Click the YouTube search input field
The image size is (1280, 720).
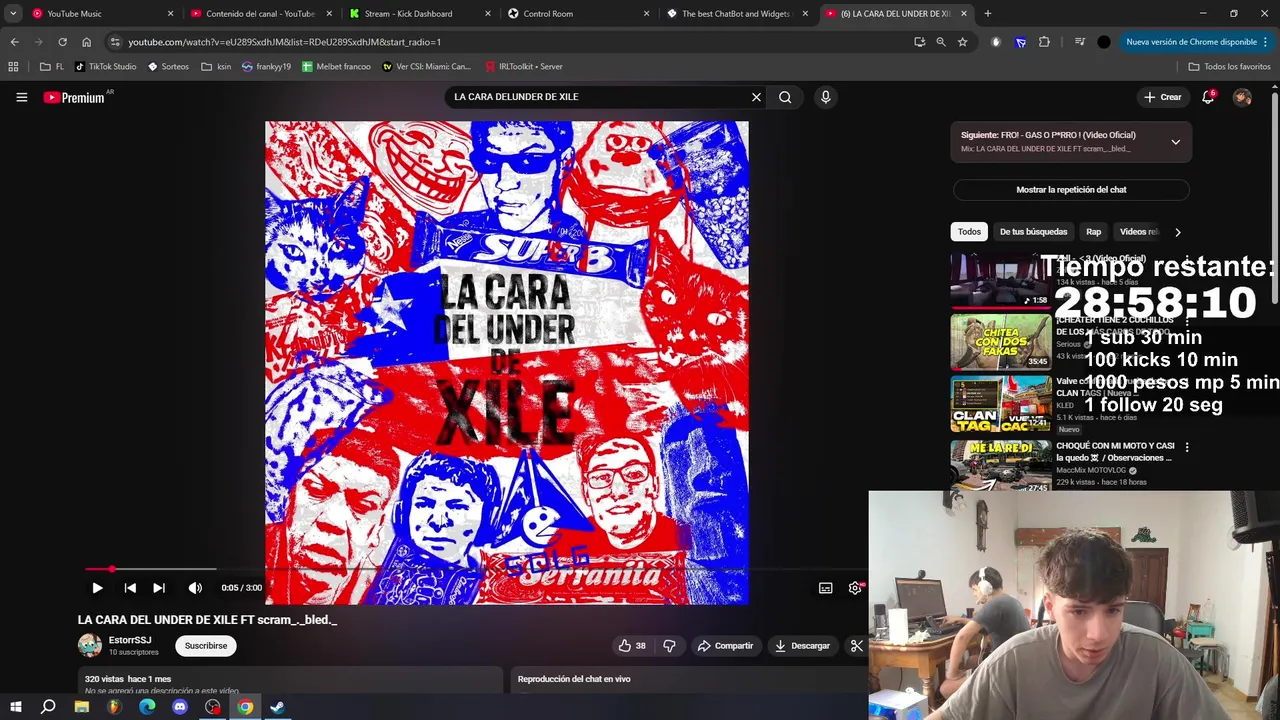(598, 97)
